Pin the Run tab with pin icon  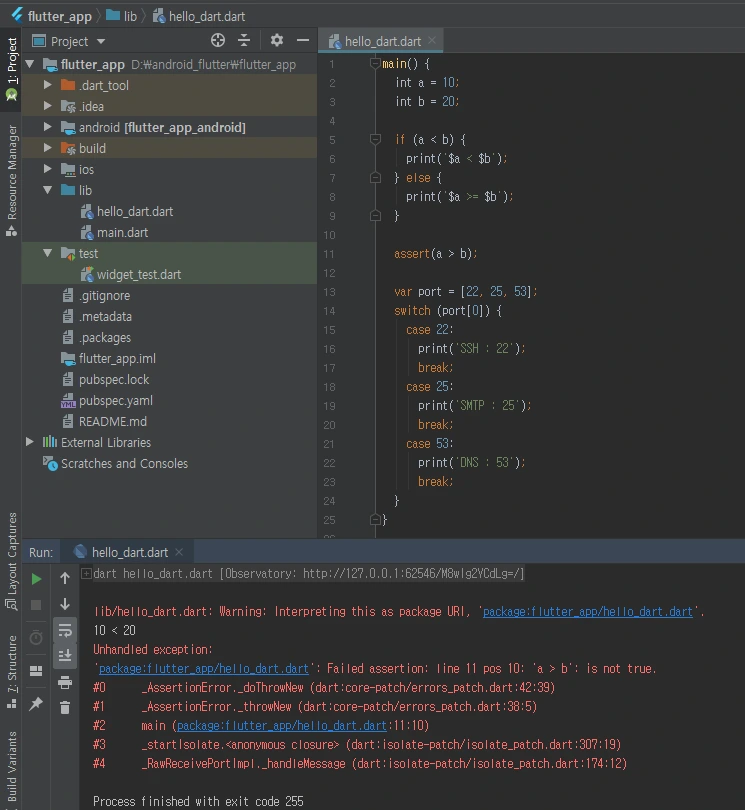[36, 703]
